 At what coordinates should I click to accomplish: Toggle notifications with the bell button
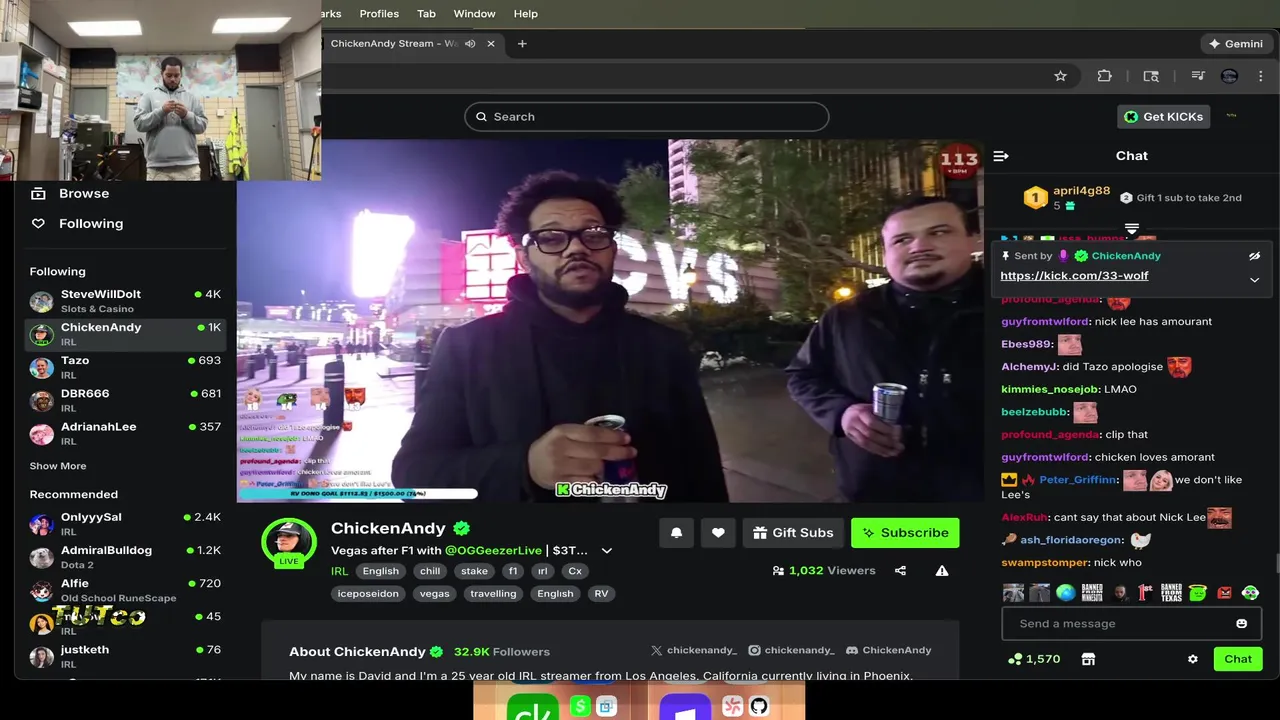pos(676,533)
